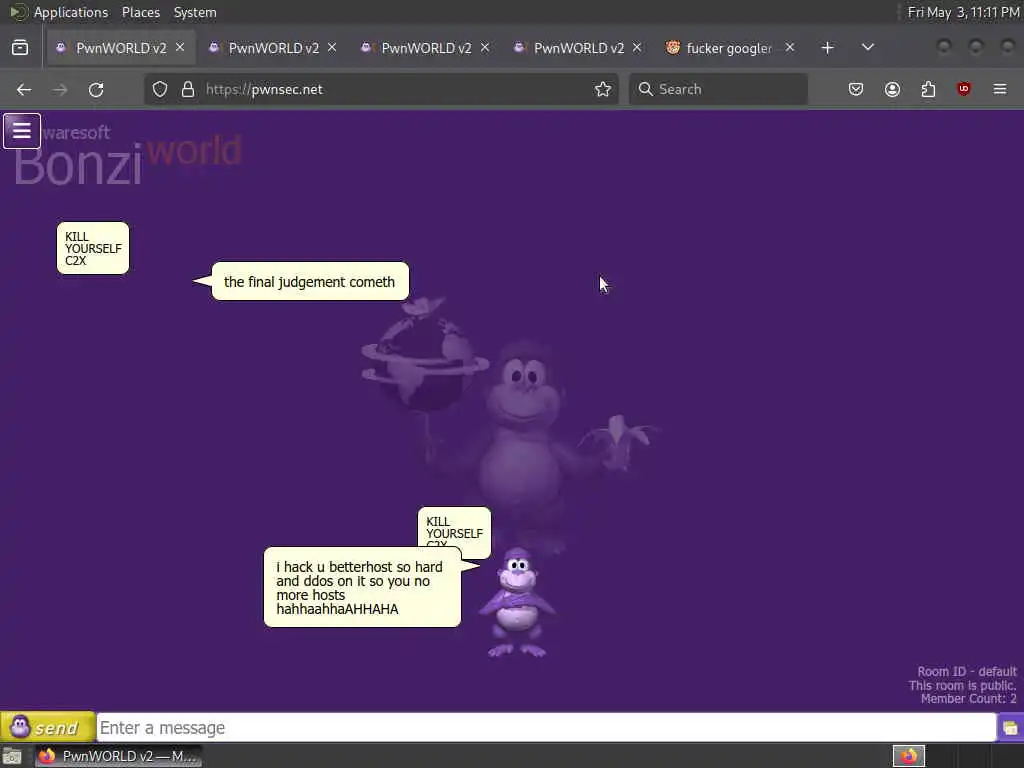The width and height of the screenshot is (1024, 768).
Task: Click the small purple Bonzi character
Action: pos(517,603)
